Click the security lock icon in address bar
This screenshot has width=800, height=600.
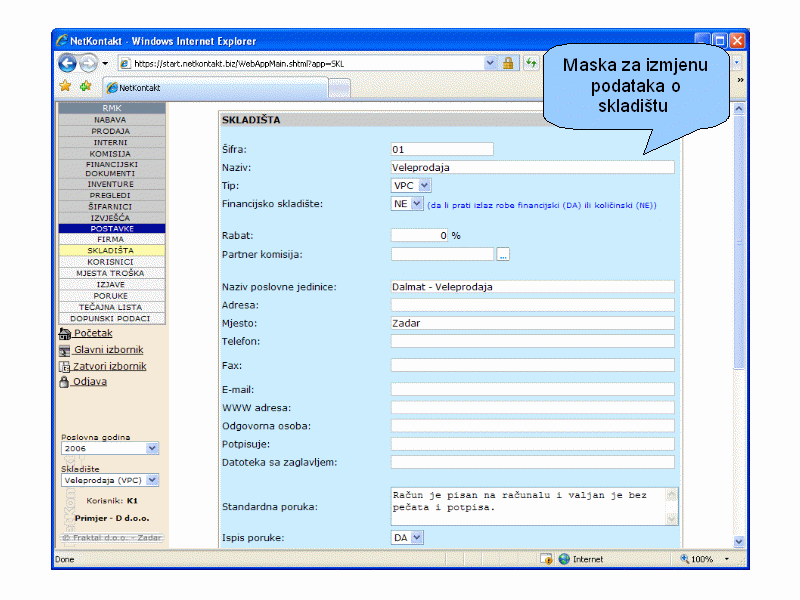pos(508,63)
